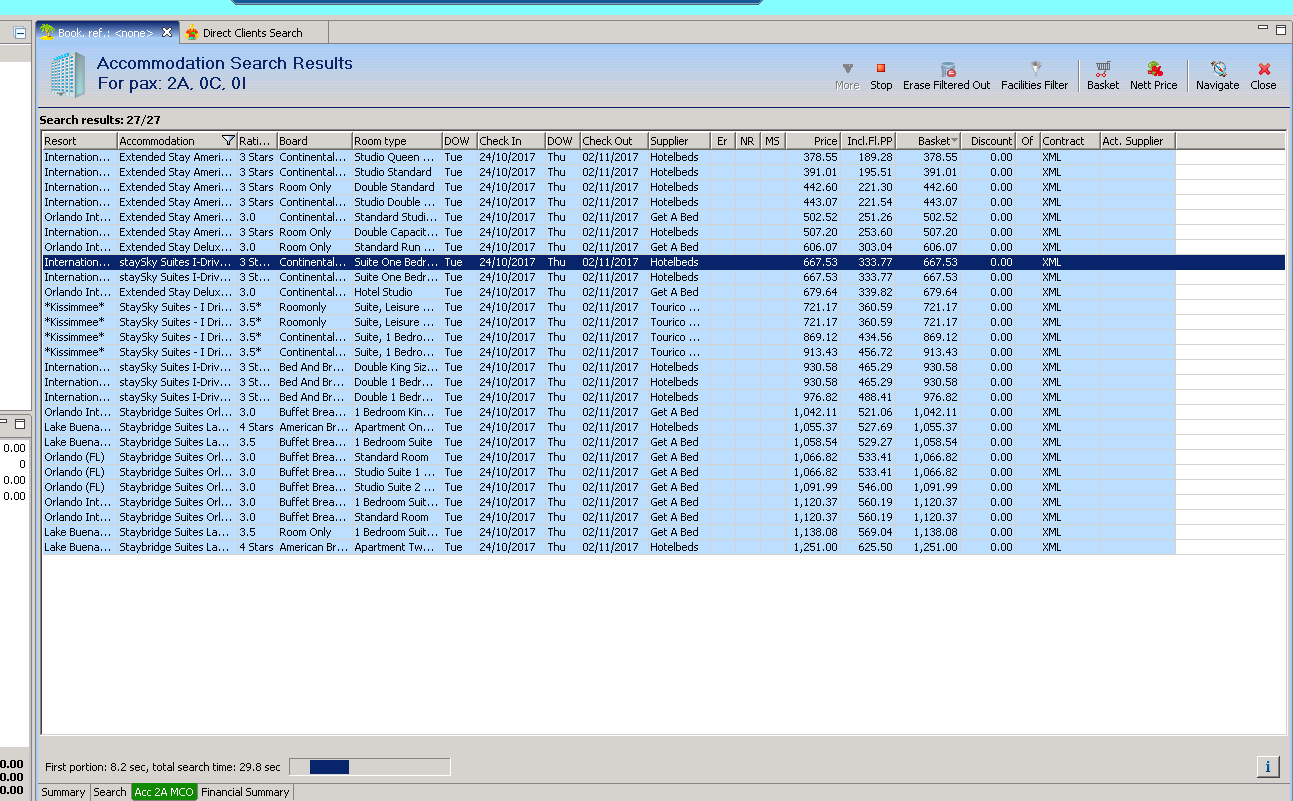The image size is (1293, 801).
Task: Click the Navigate toolbar button
Action: tap(1218, 76)
